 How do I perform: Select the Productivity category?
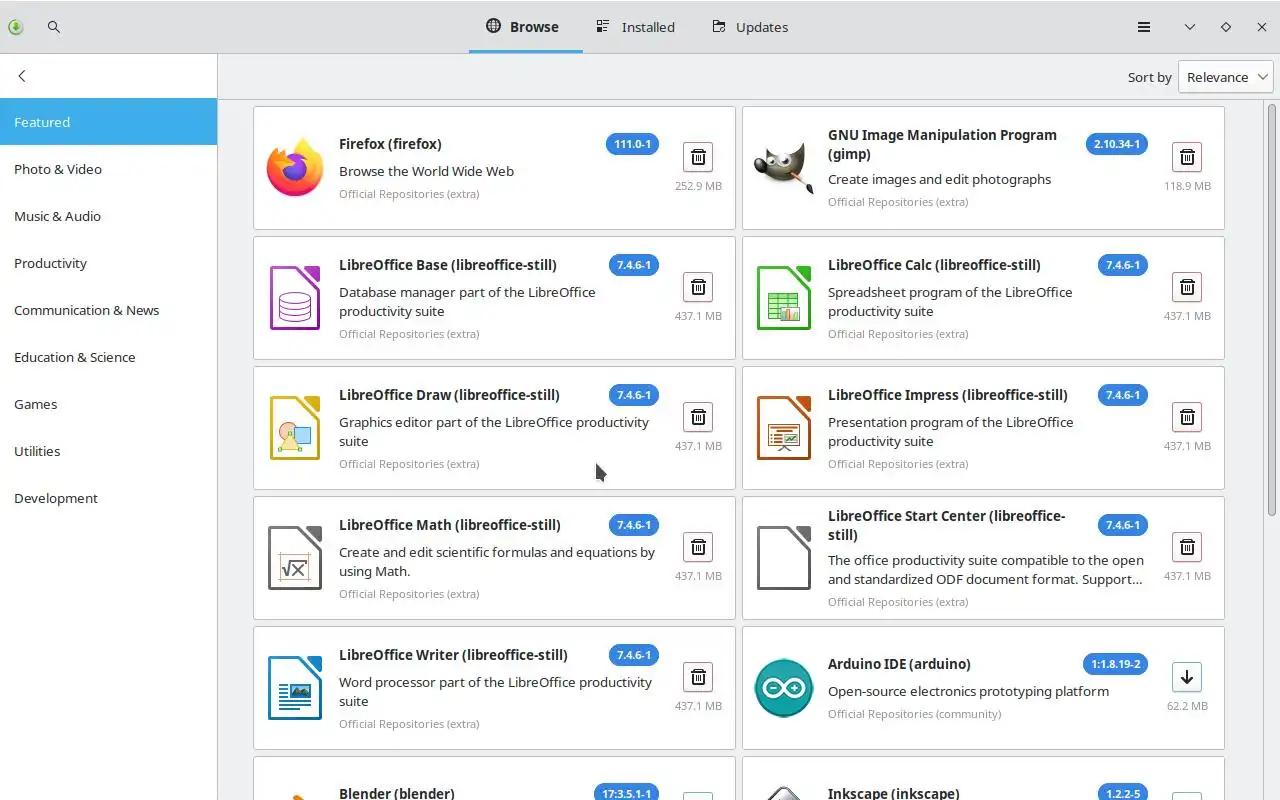tap(108, 263)
